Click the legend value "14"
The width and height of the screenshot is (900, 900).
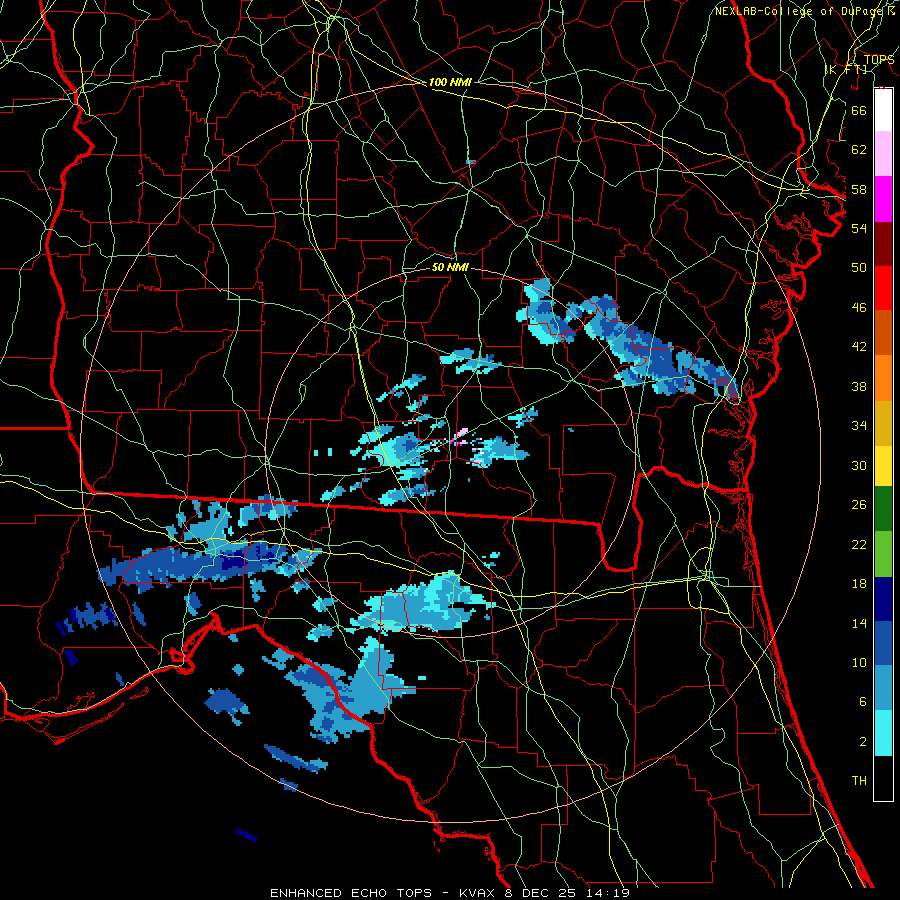tap(859, 623)
